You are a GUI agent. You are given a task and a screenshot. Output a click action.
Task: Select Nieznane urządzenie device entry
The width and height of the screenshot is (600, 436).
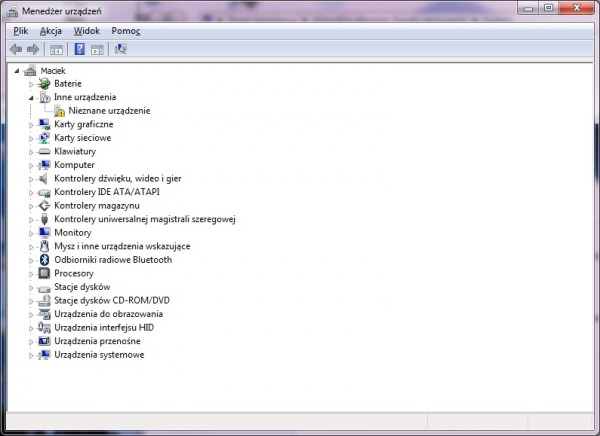click(x=109, y=111)
